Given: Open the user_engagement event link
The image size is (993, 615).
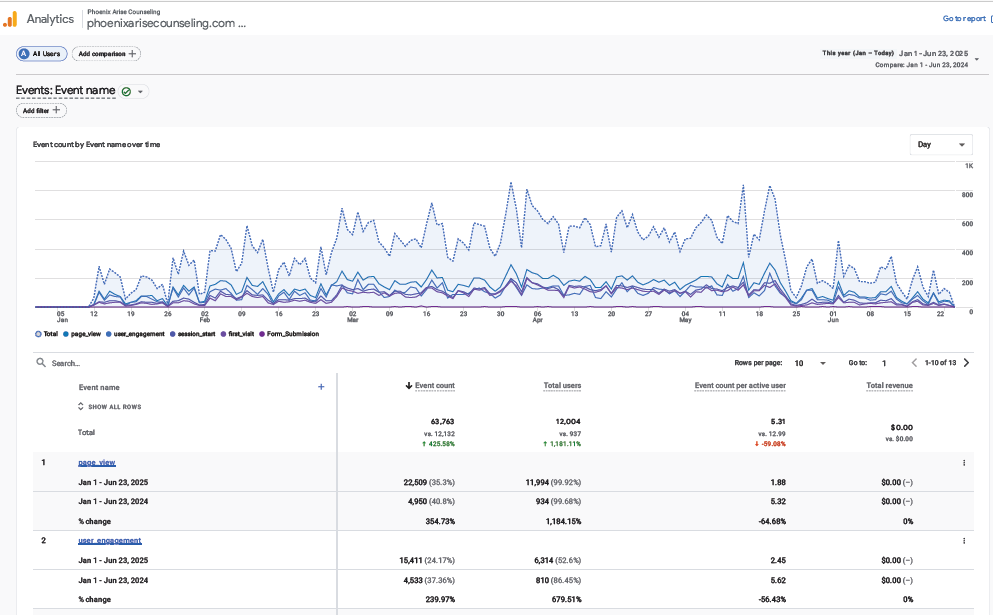Looking at the screenshot, I should (x=110, y=541).
